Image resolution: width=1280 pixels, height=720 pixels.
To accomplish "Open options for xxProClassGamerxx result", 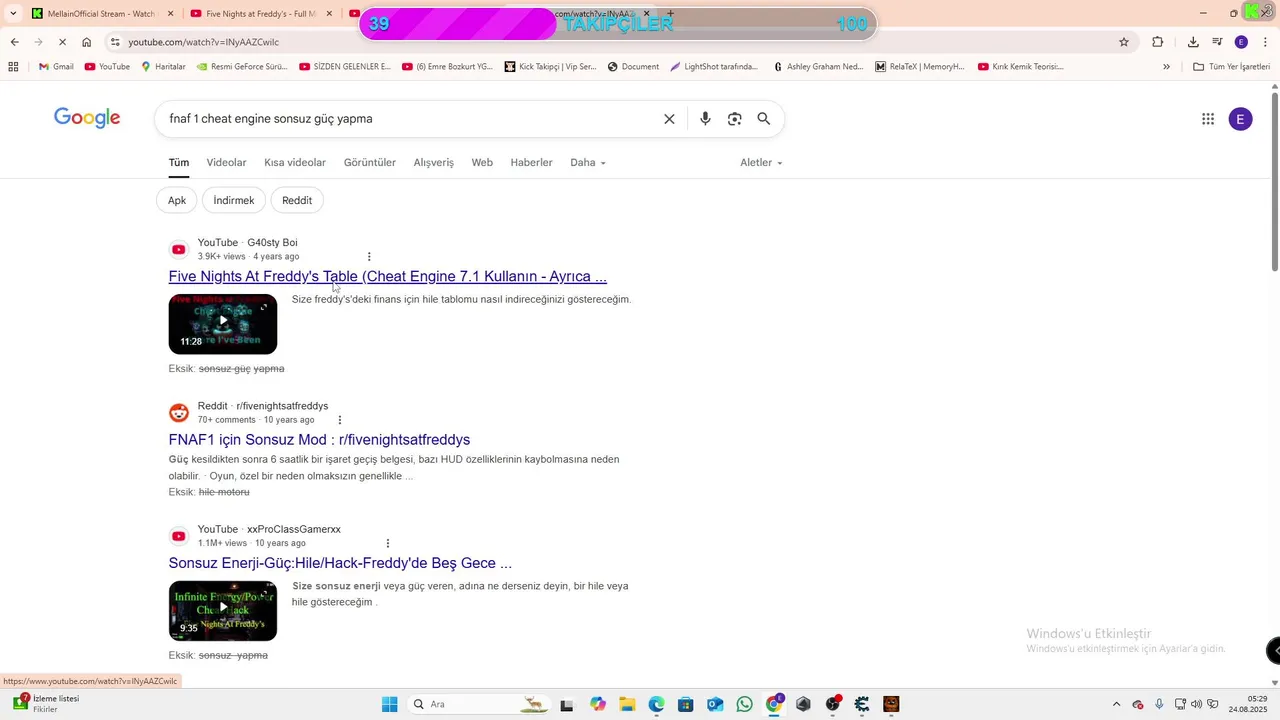I will pos(388,544).
